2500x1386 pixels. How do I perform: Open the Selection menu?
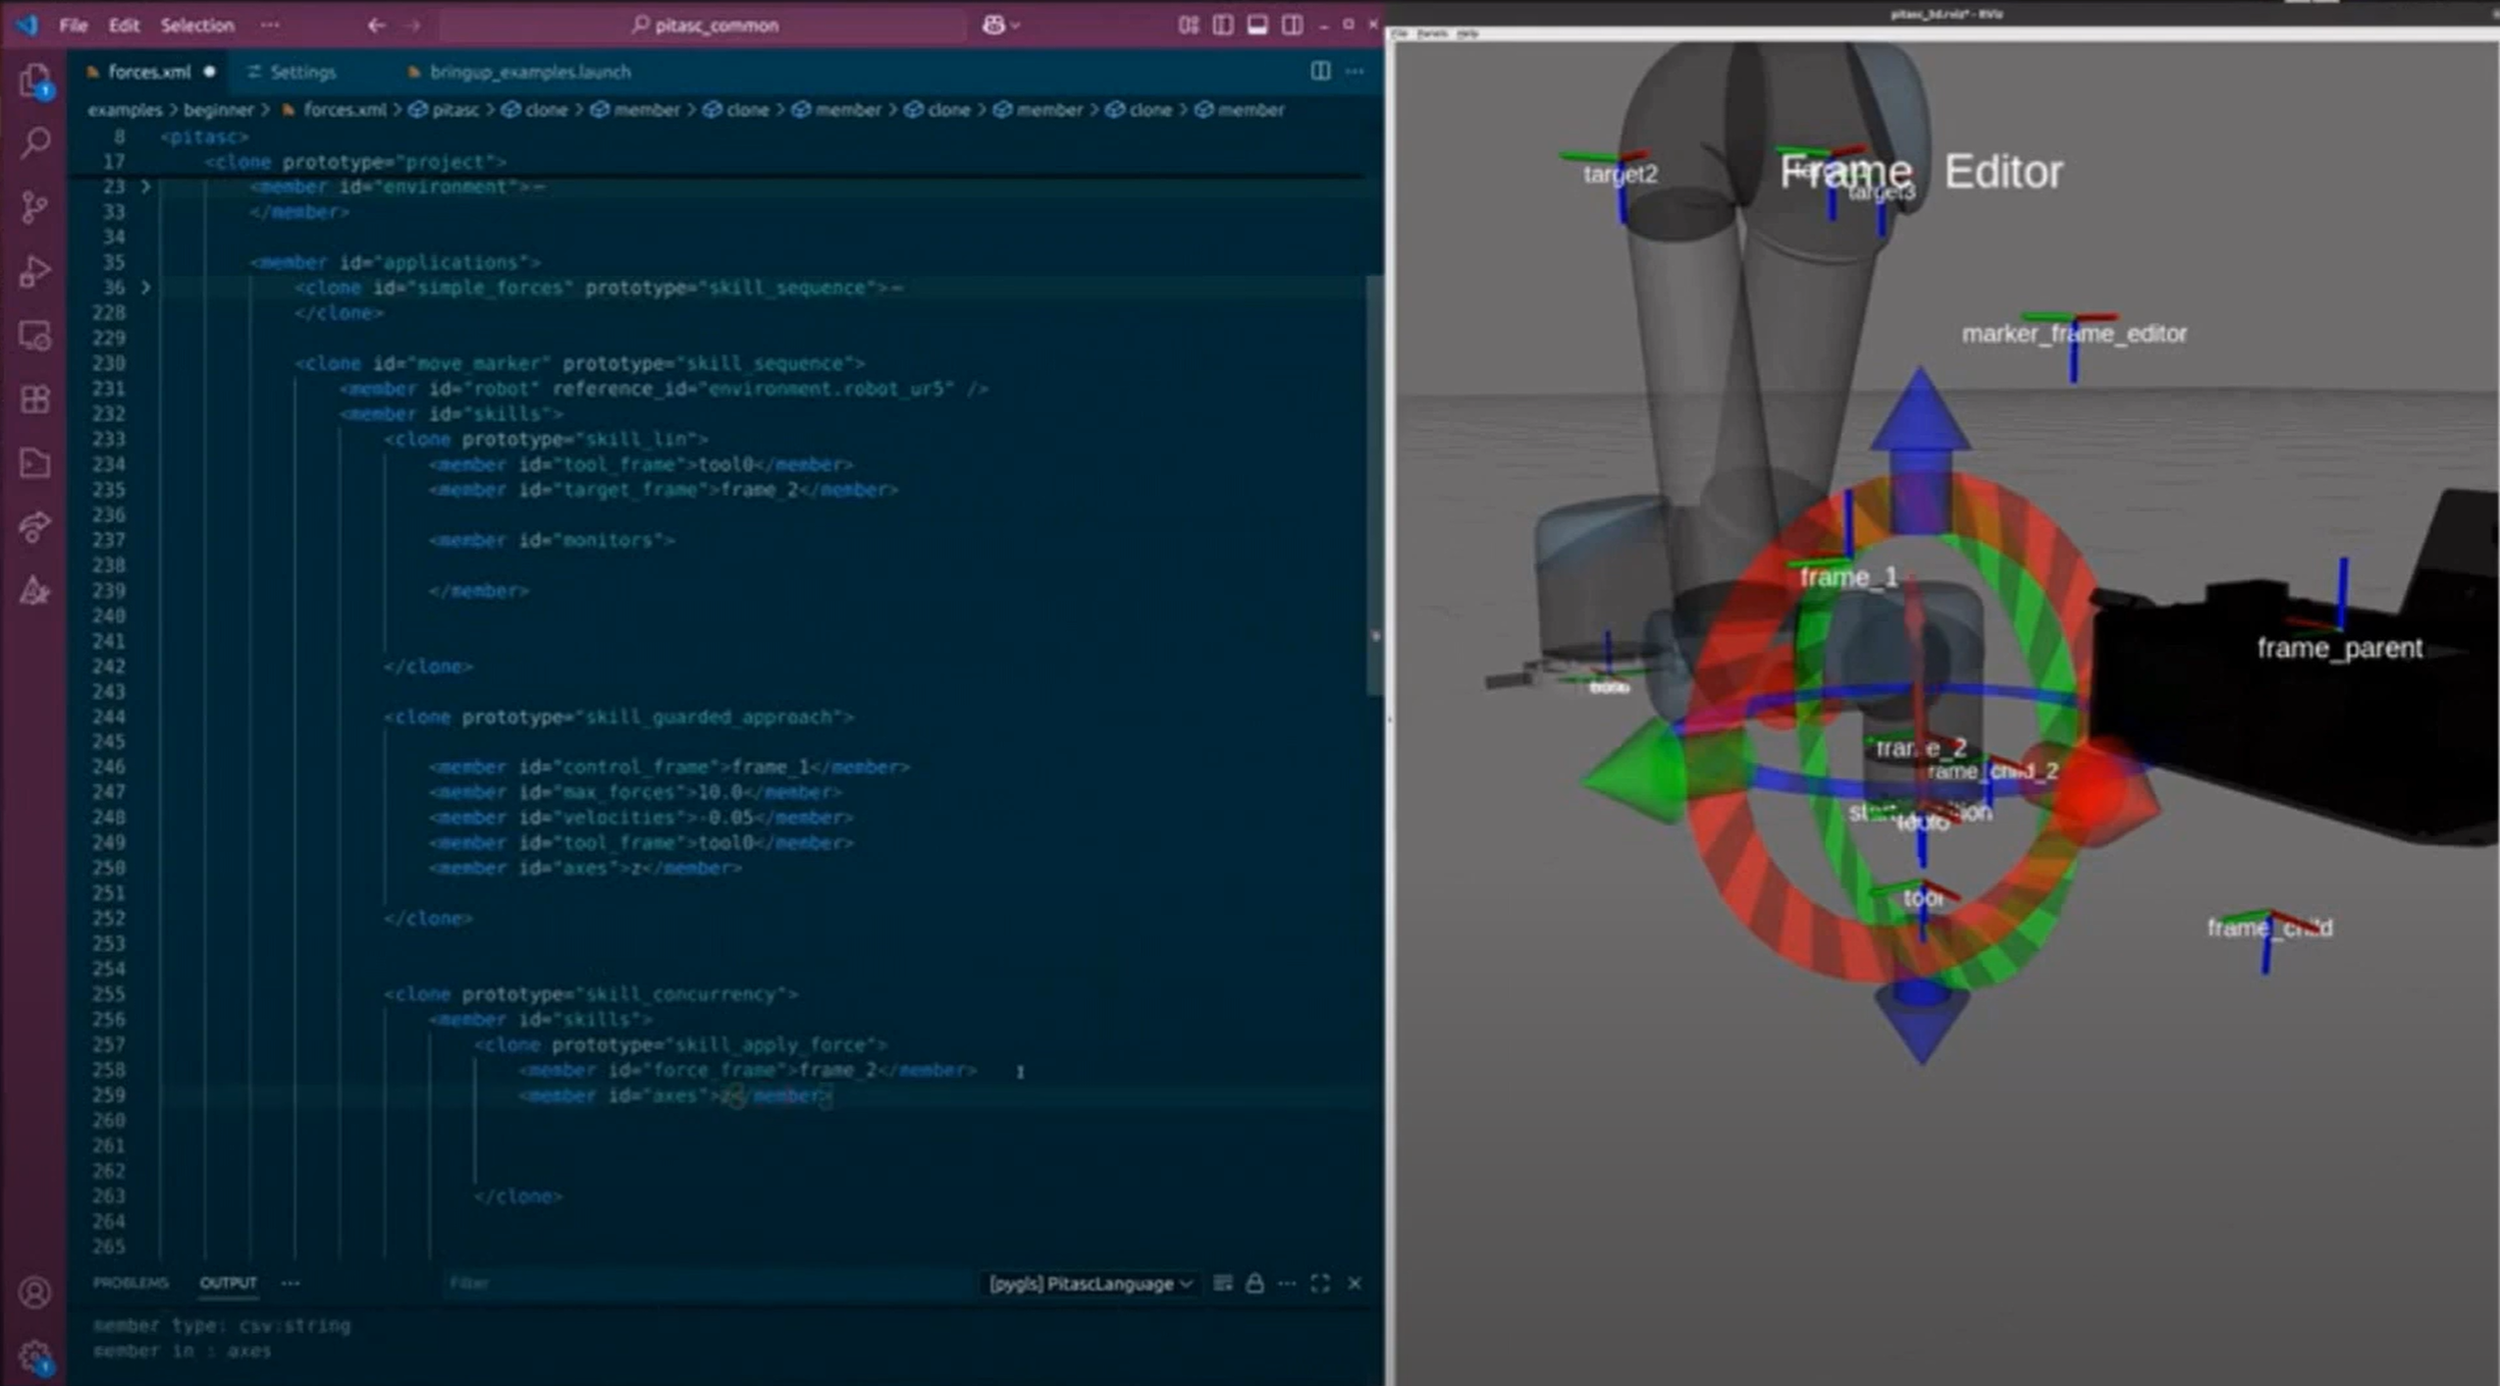(197, 25)
